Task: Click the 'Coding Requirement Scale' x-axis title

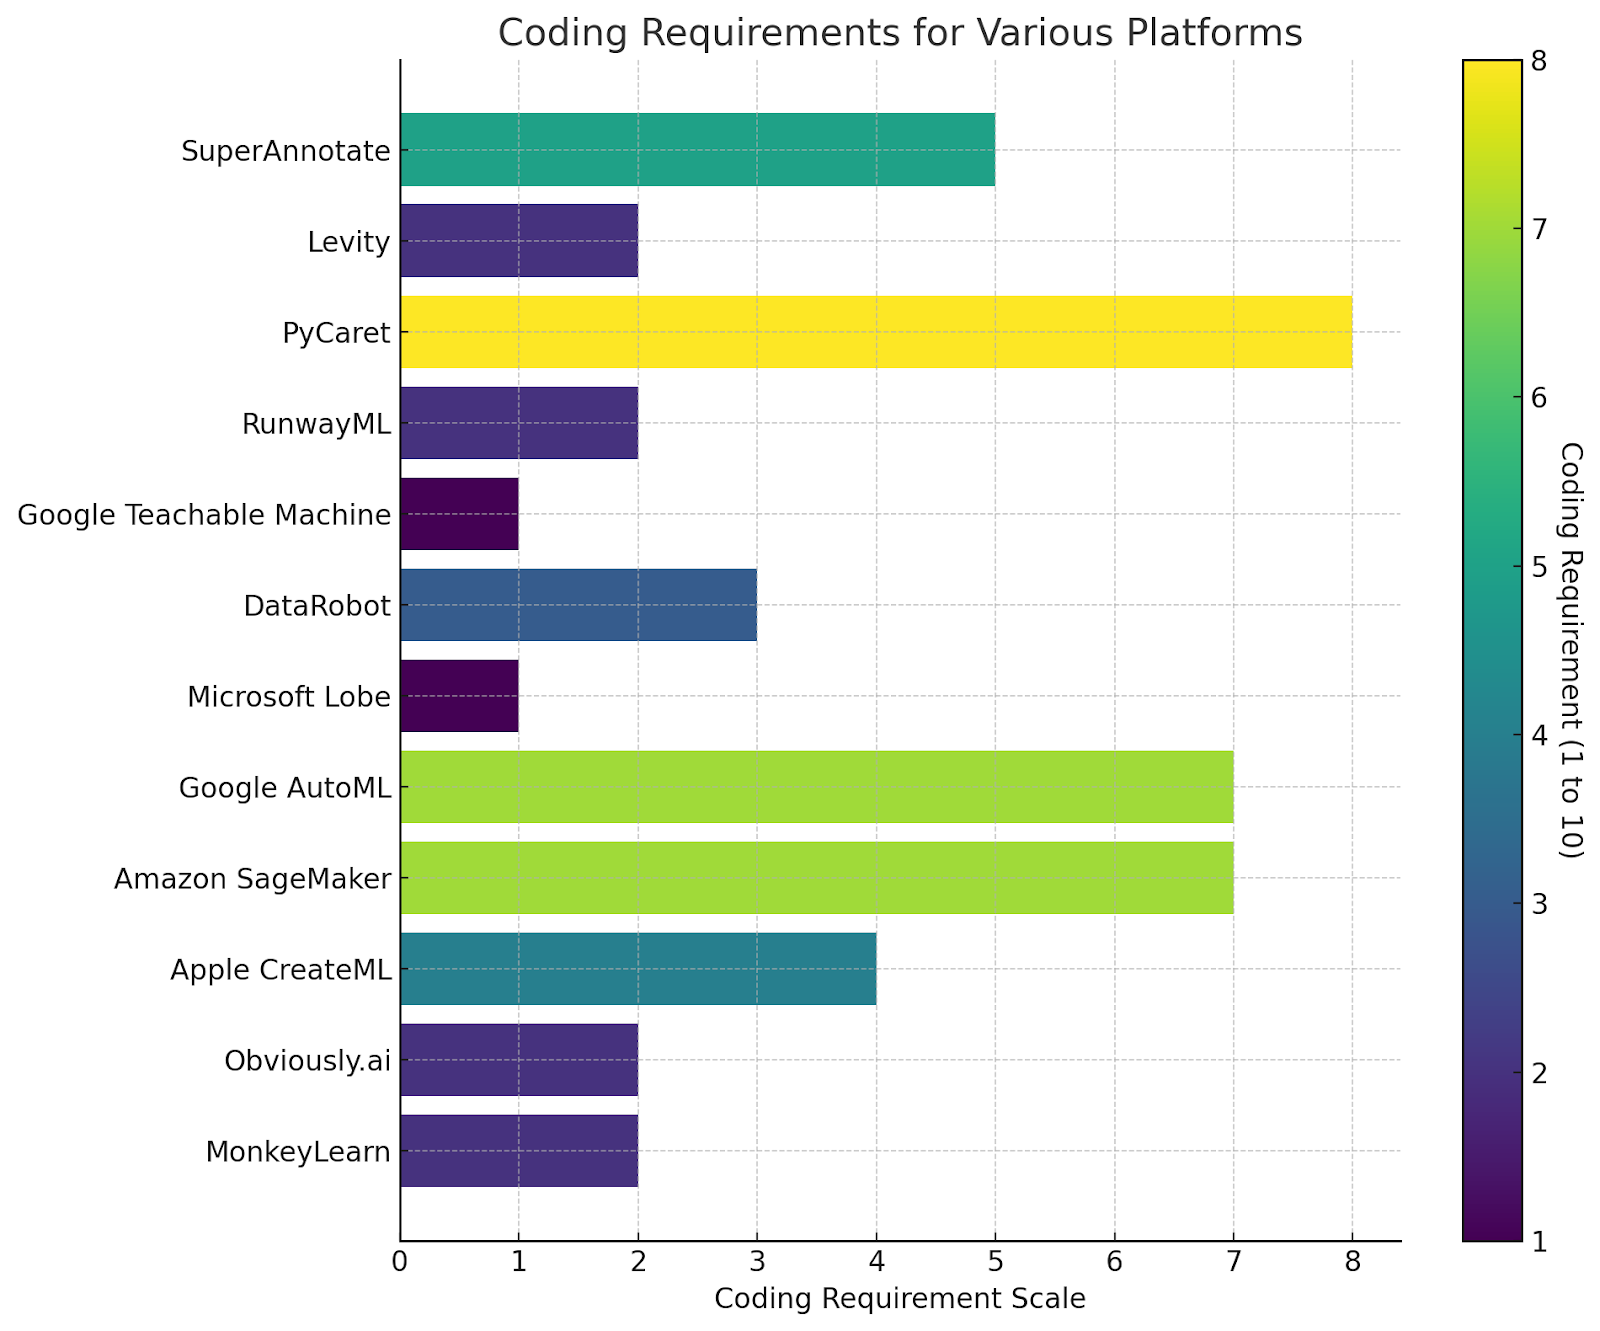Action: coord(900,1299)
